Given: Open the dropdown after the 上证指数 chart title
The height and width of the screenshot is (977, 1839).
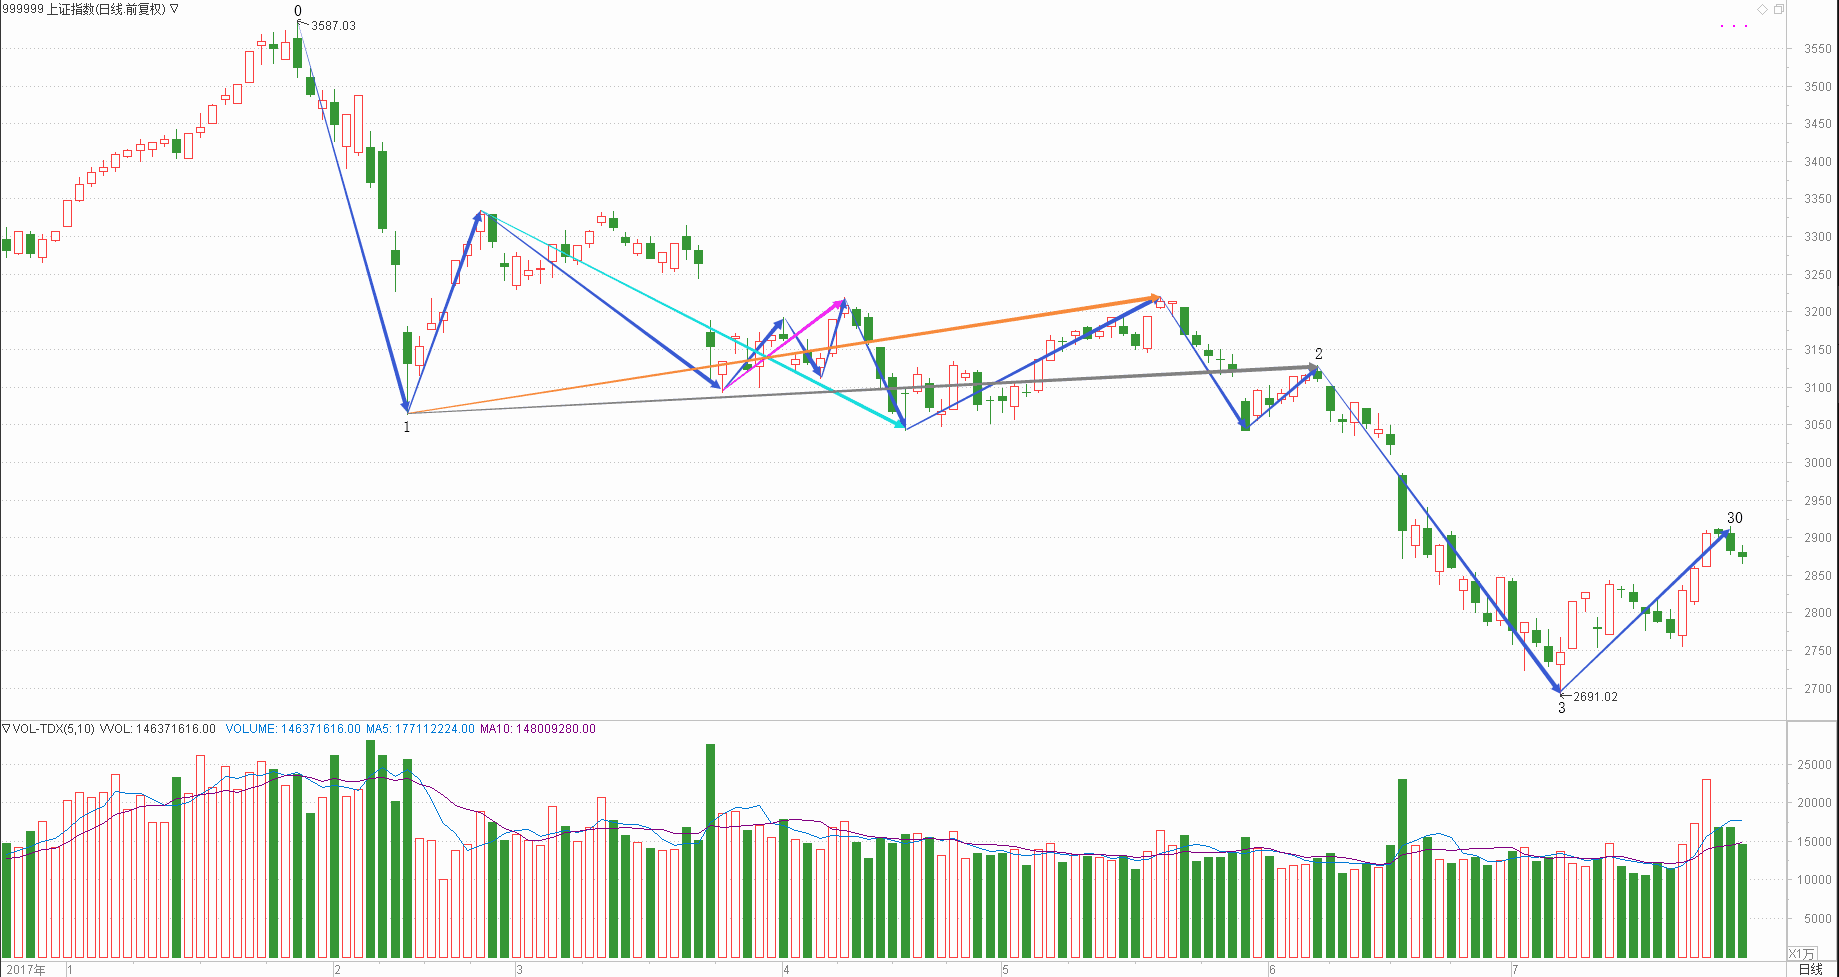Looking at the screenshot, I should 175,9.
